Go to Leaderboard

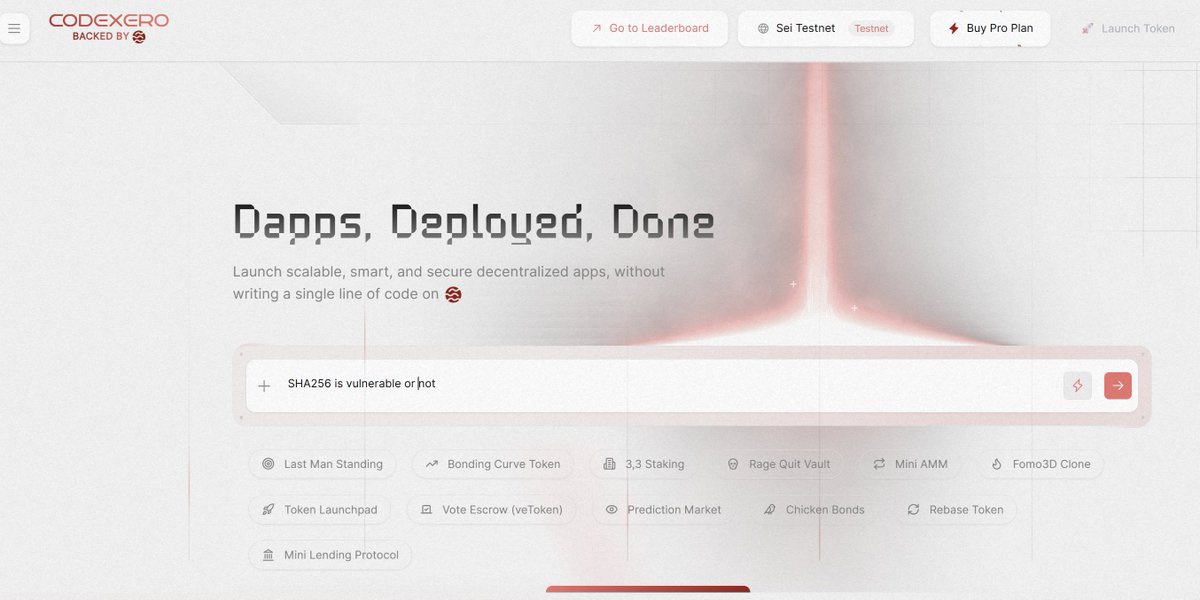click(650, 28)
